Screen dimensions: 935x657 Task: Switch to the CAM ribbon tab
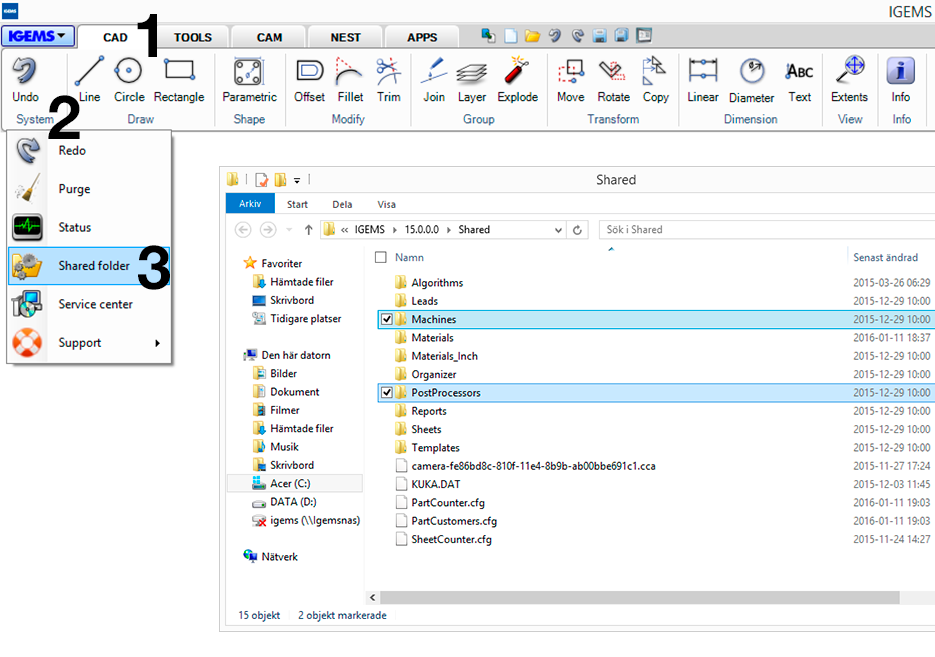click(x=270, y=37)
